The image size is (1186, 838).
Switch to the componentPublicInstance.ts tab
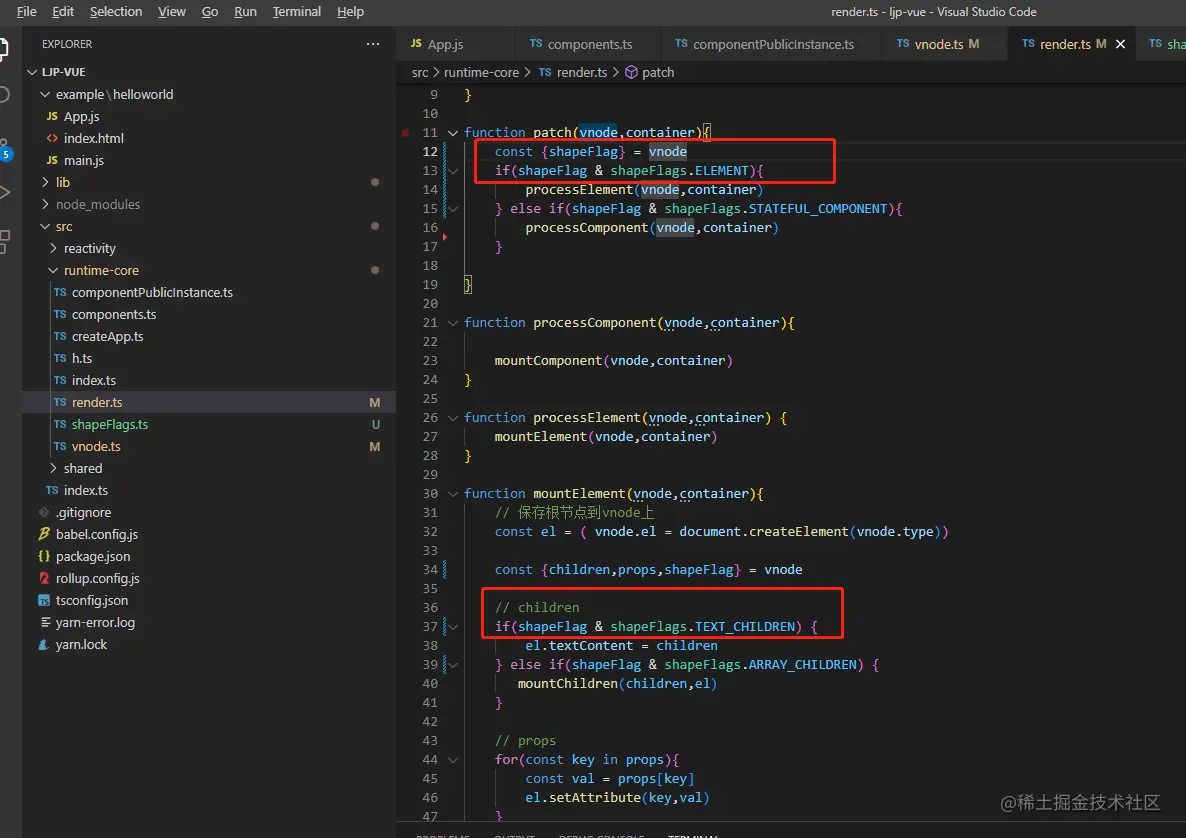(772, 44)
